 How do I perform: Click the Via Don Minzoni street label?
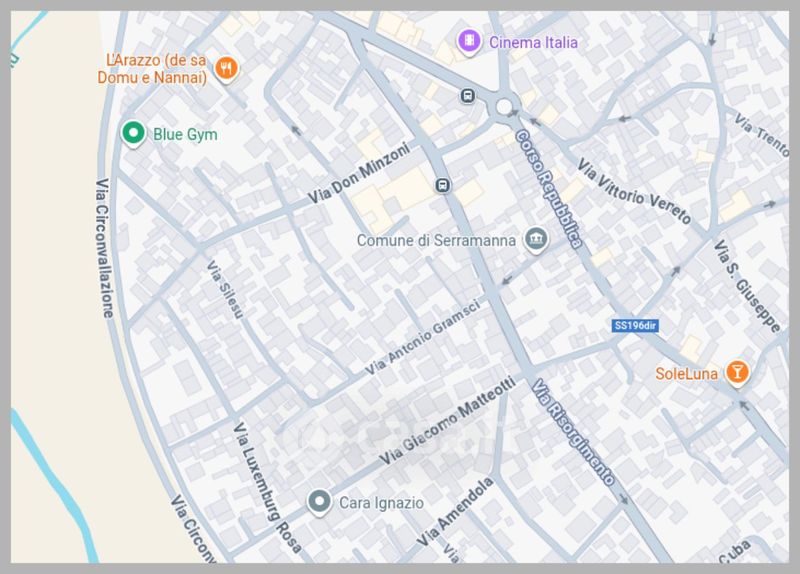(x=359, y=173)
